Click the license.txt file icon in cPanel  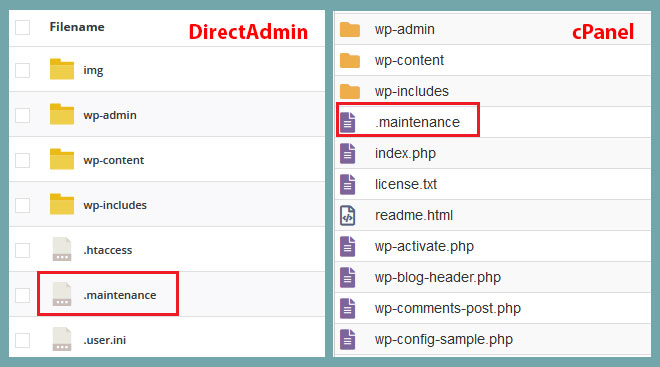(x=347, y=184)
